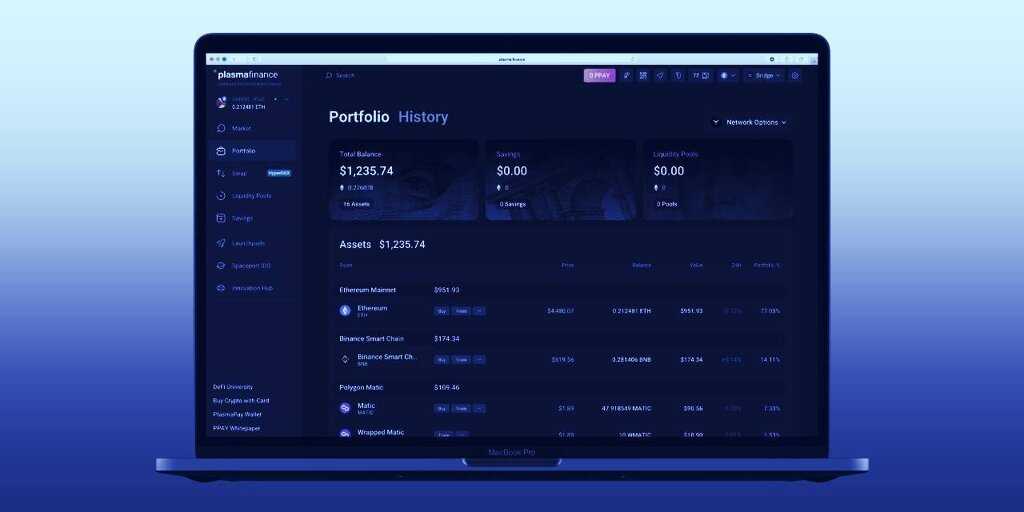Click the 0 Savings button
This screenshot has width=1024, height=512.
[x=513, y=204]
